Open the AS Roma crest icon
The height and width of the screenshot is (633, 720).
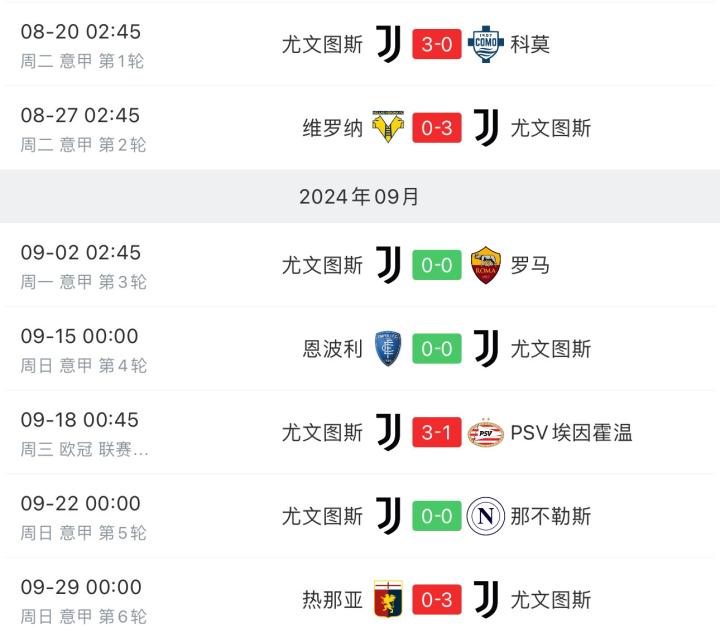[486, 266]
